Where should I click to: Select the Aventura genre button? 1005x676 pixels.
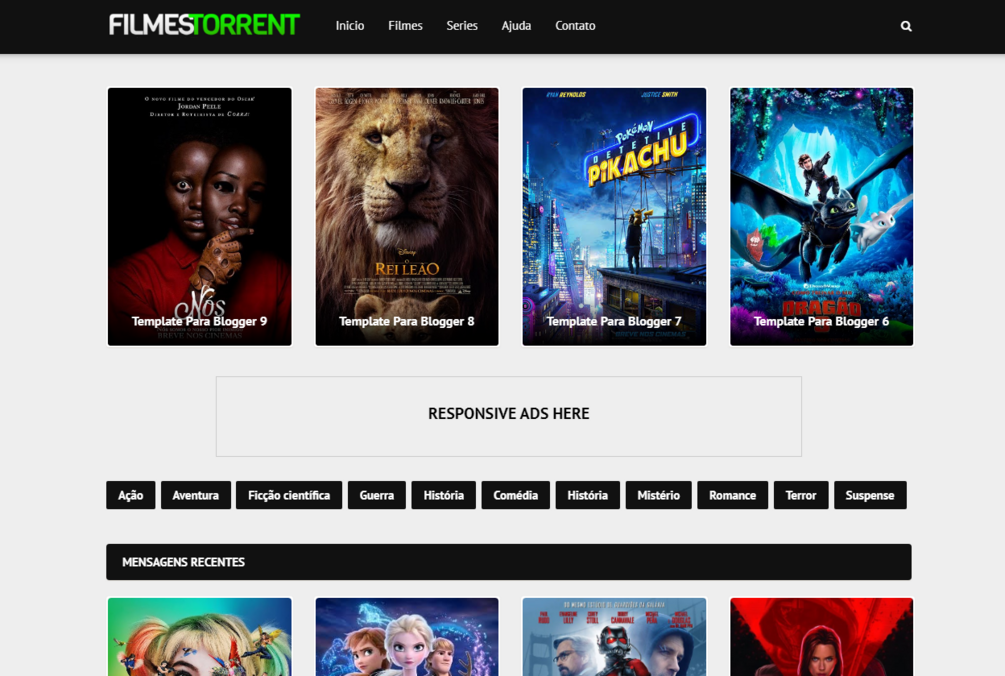tap(195, 495)
